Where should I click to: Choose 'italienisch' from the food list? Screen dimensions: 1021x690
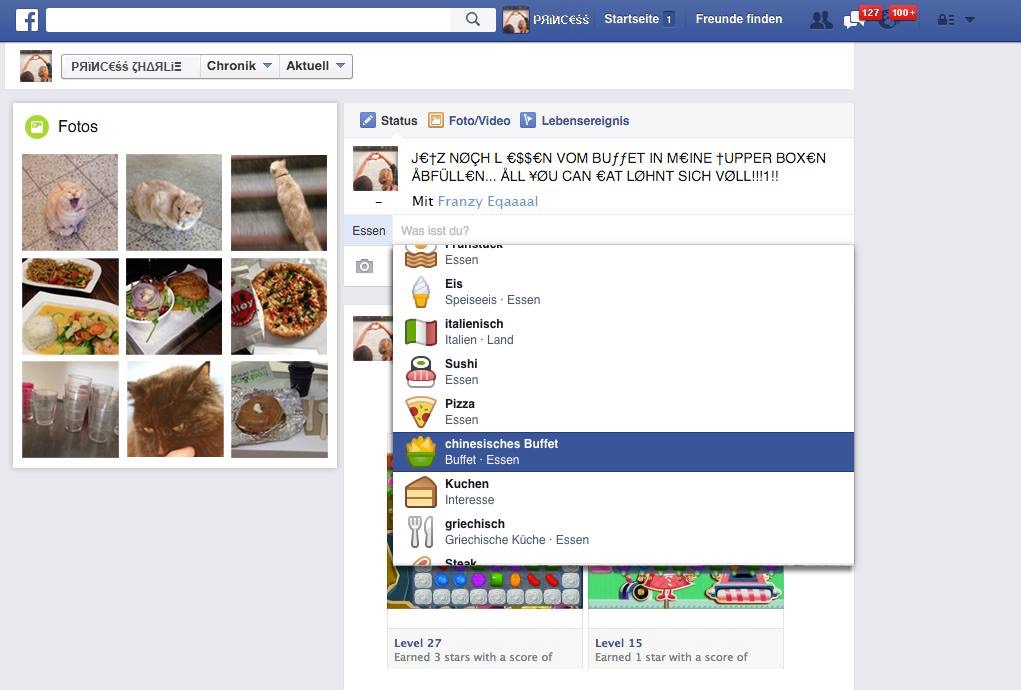[x=623, y=332]
